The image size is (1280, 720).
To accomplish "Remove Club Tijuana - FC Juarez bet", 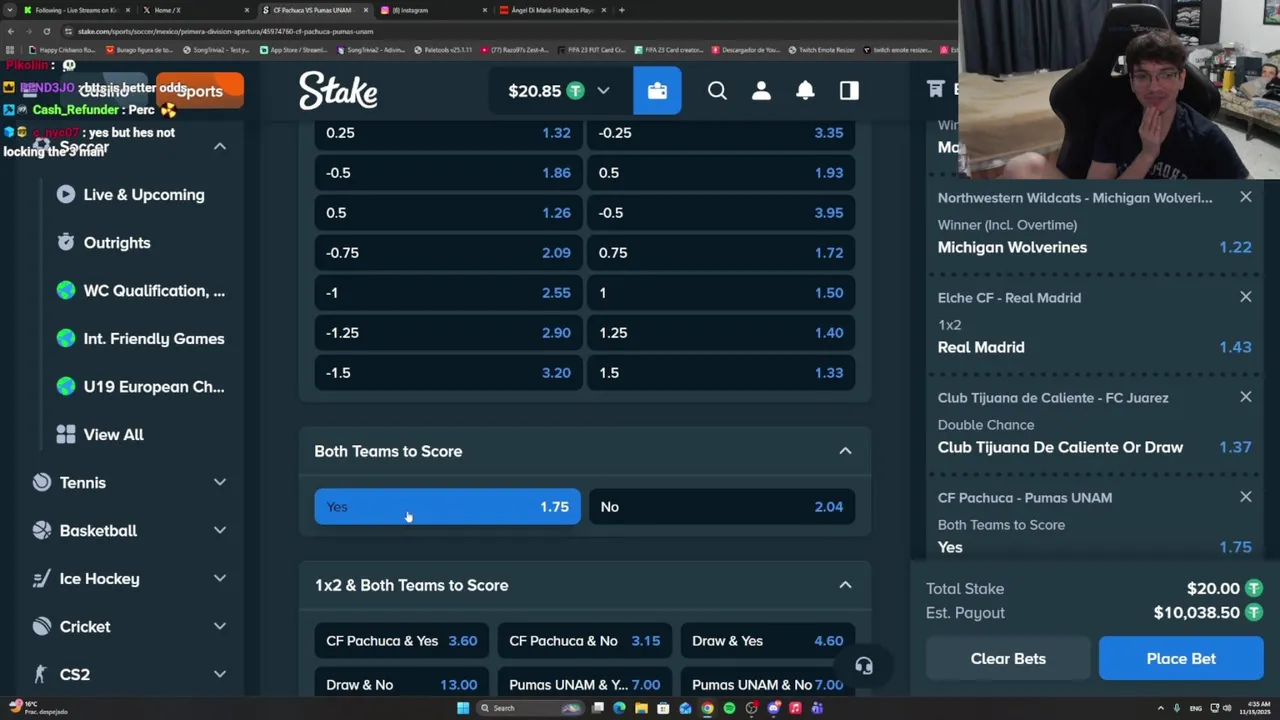I will [1245, 397].
